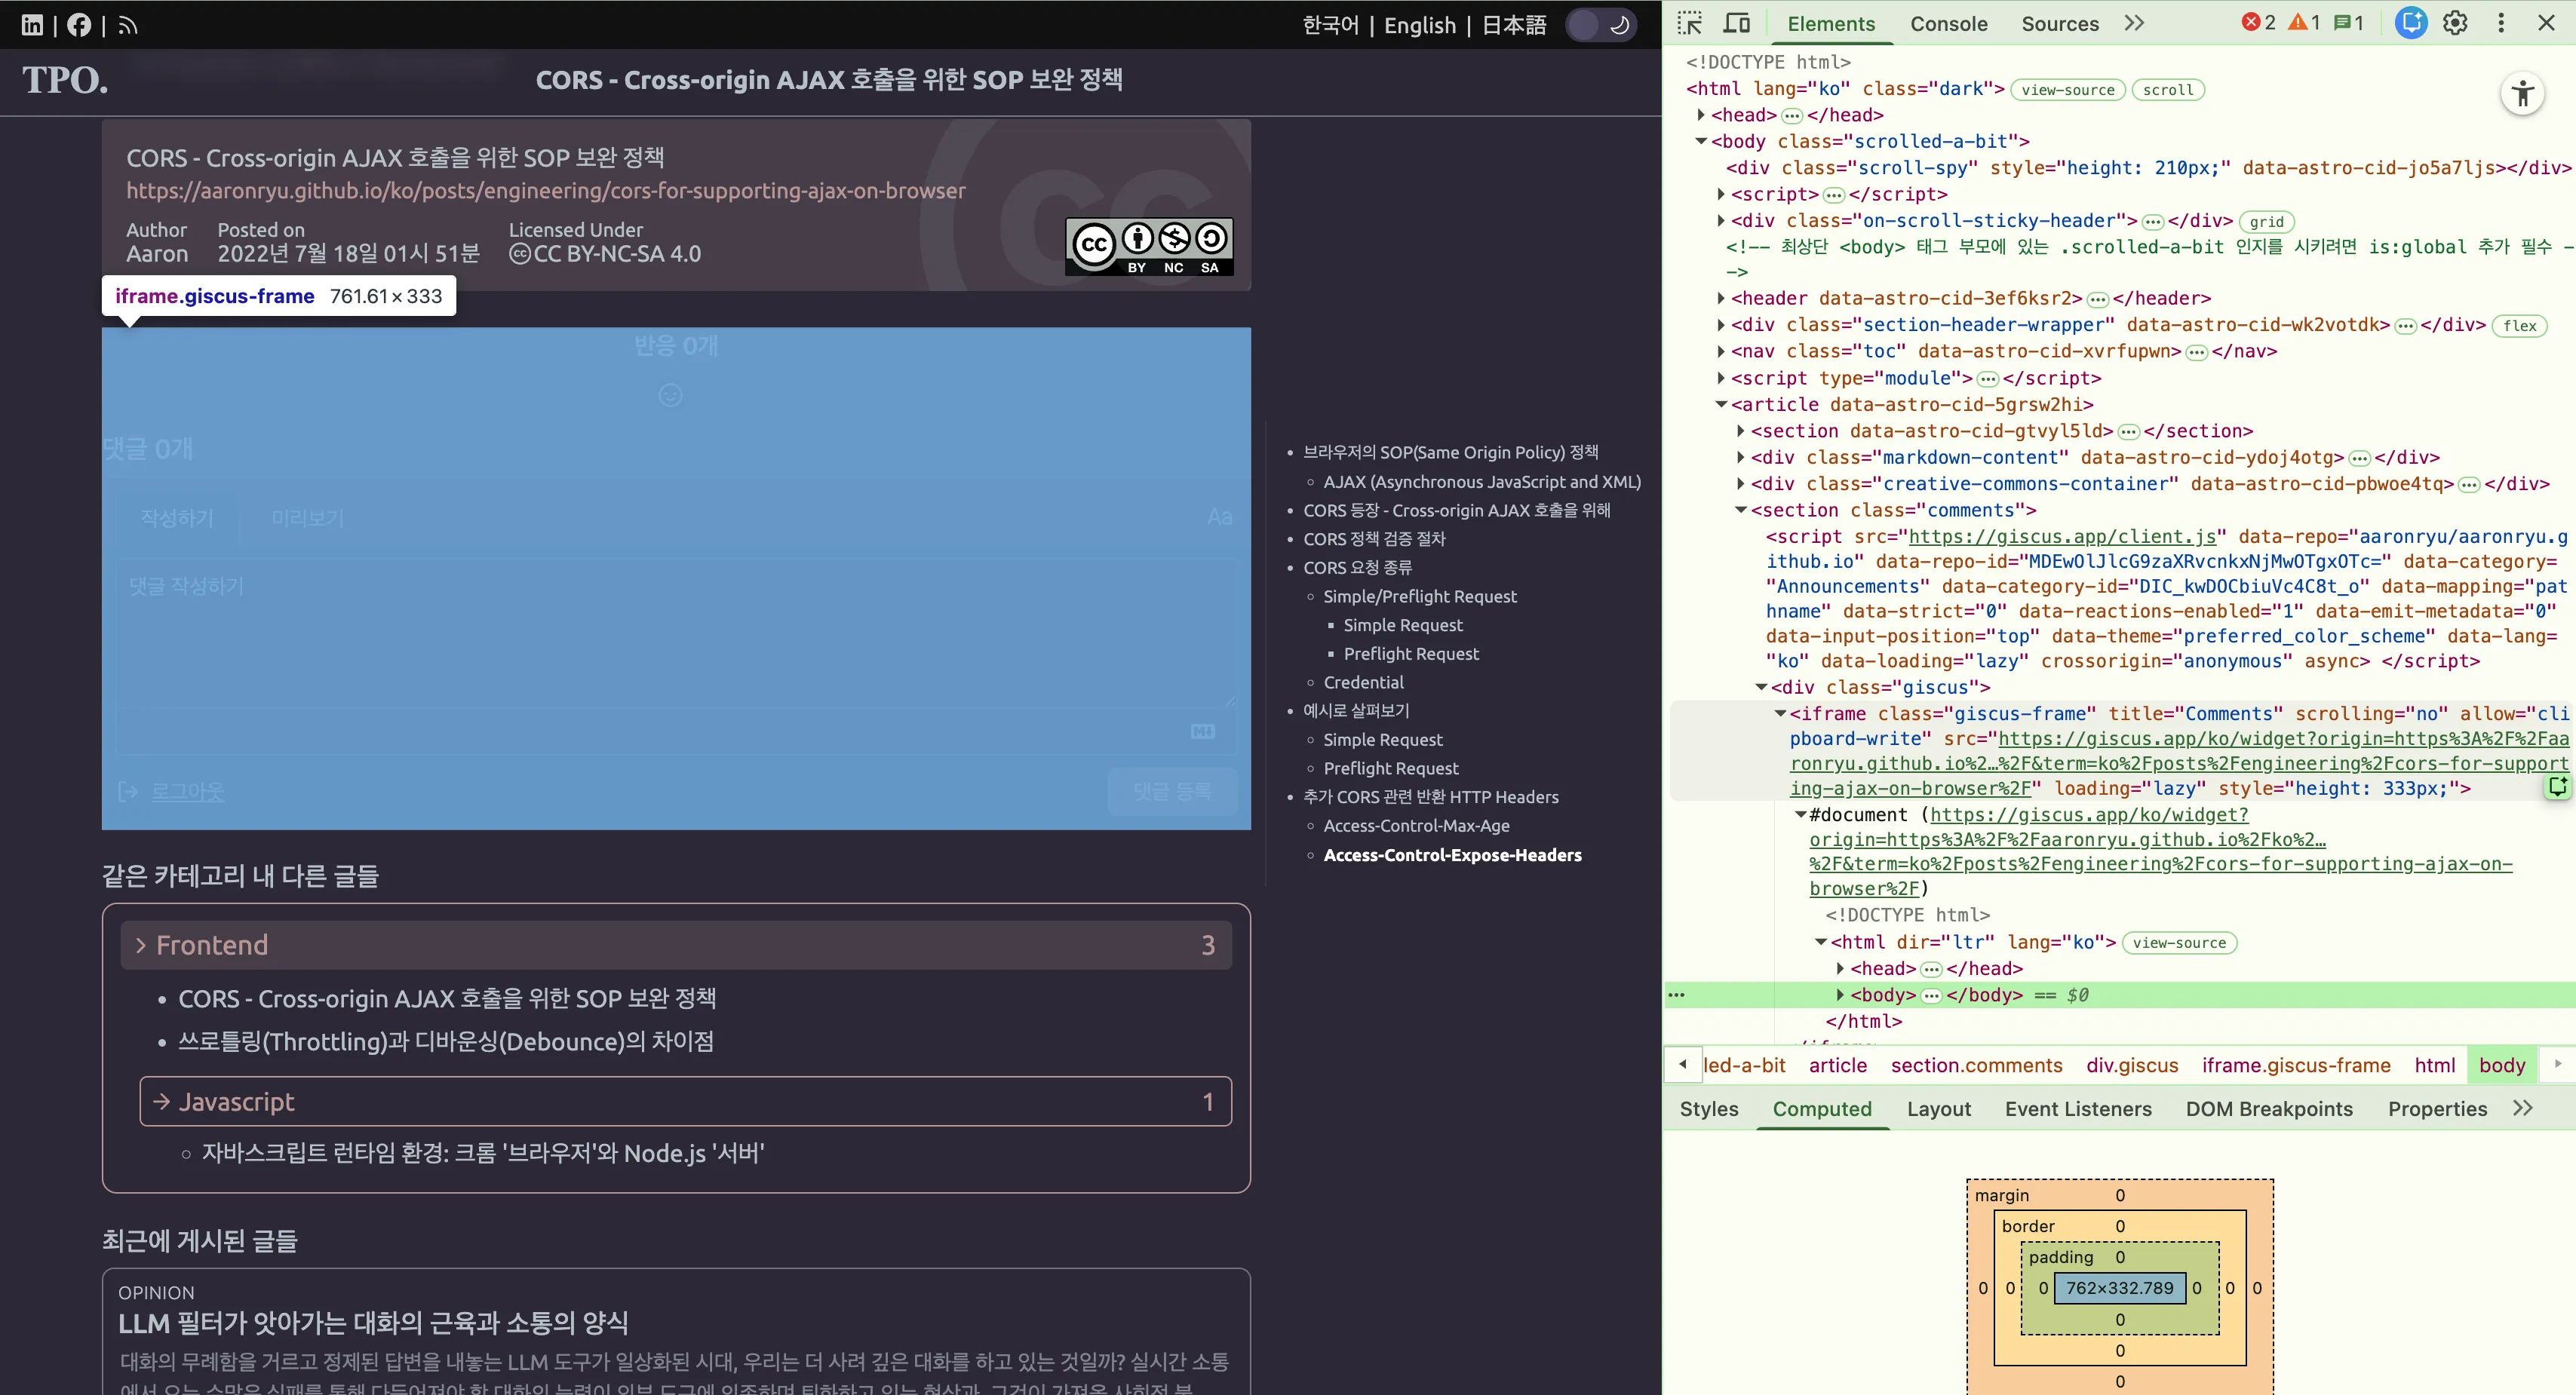Activate the DevTools inspect element picker

pyautogui.click(x=1690, y=23)
